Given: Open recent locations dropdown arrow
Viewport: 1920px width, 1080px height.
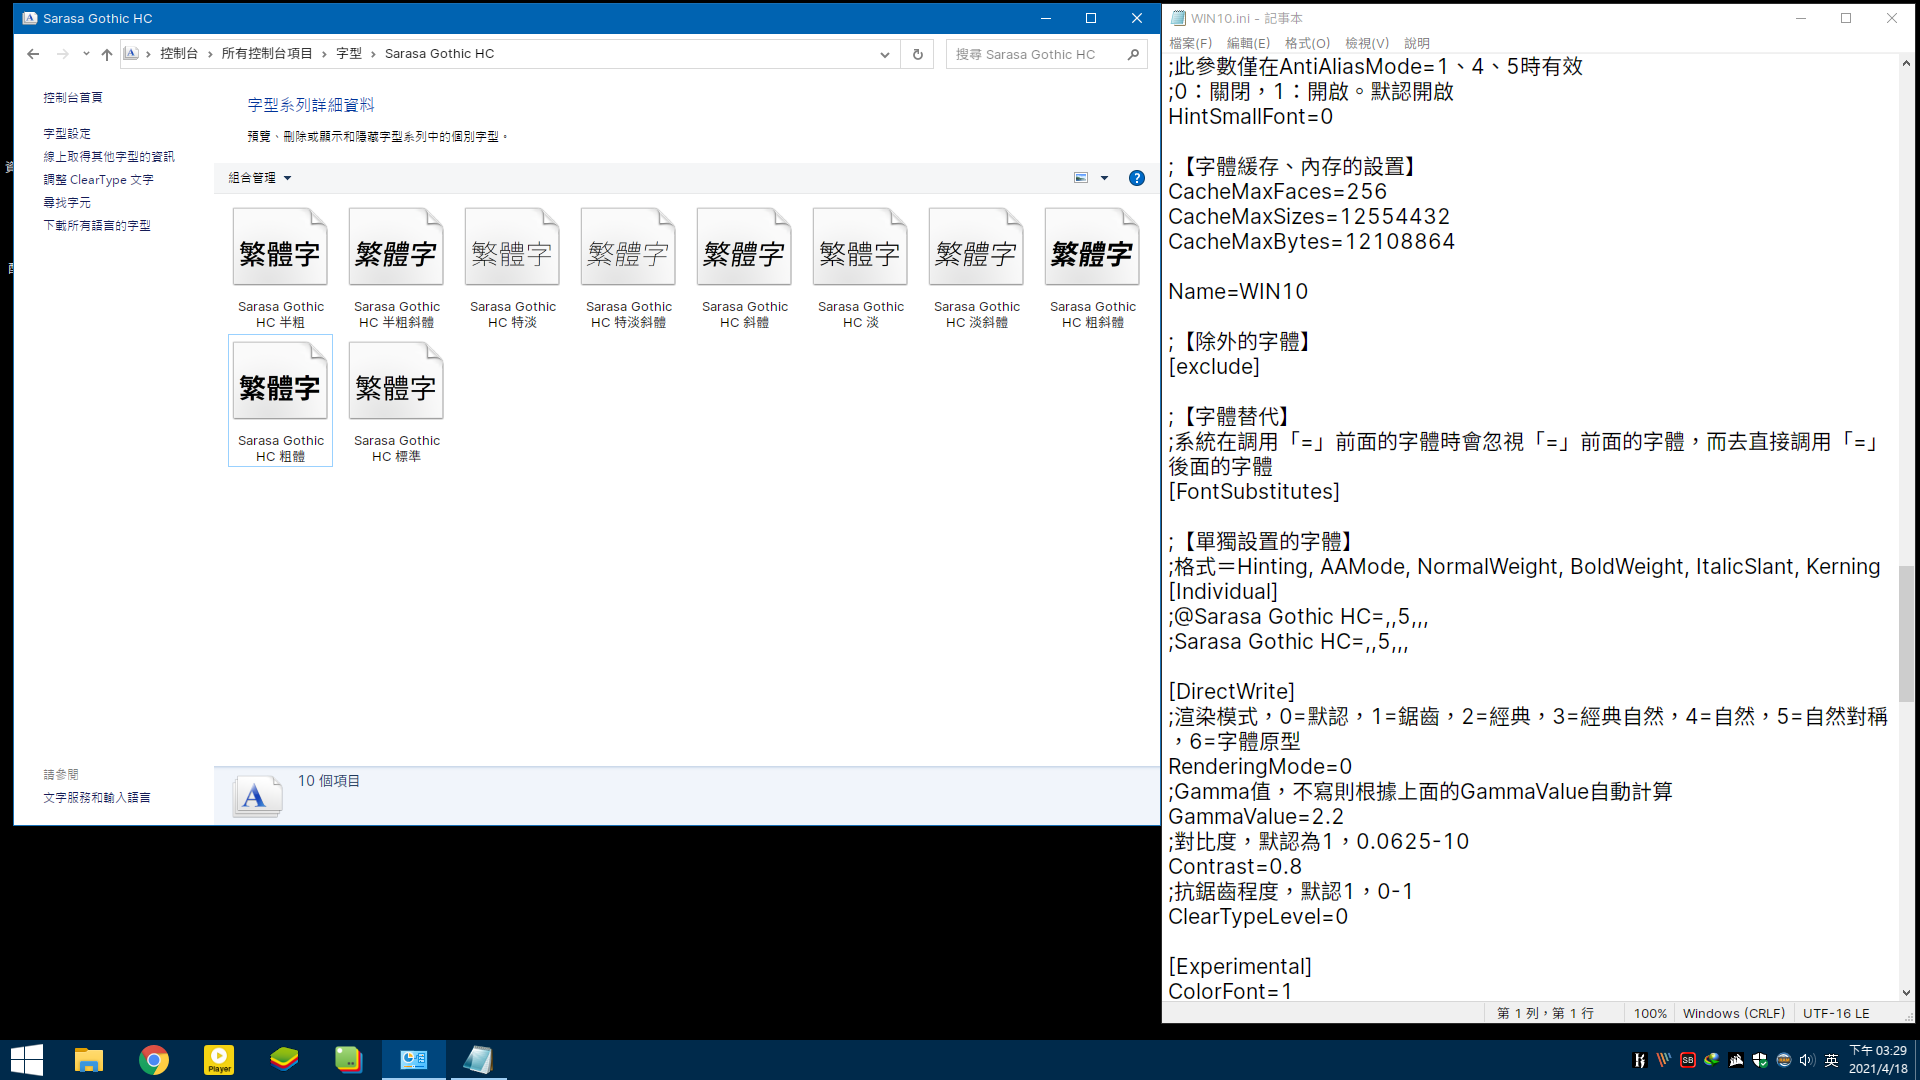Looking at the screenshot, I should 86,54.
